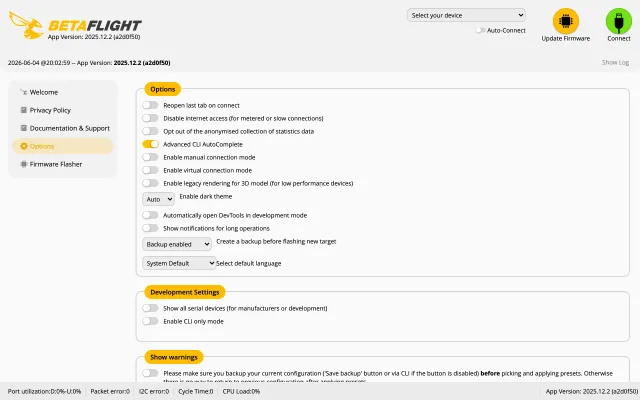Toggle the backup configuration warning switch
The width and height of the screenshot is (640, 400).
[x=150, y=373]
